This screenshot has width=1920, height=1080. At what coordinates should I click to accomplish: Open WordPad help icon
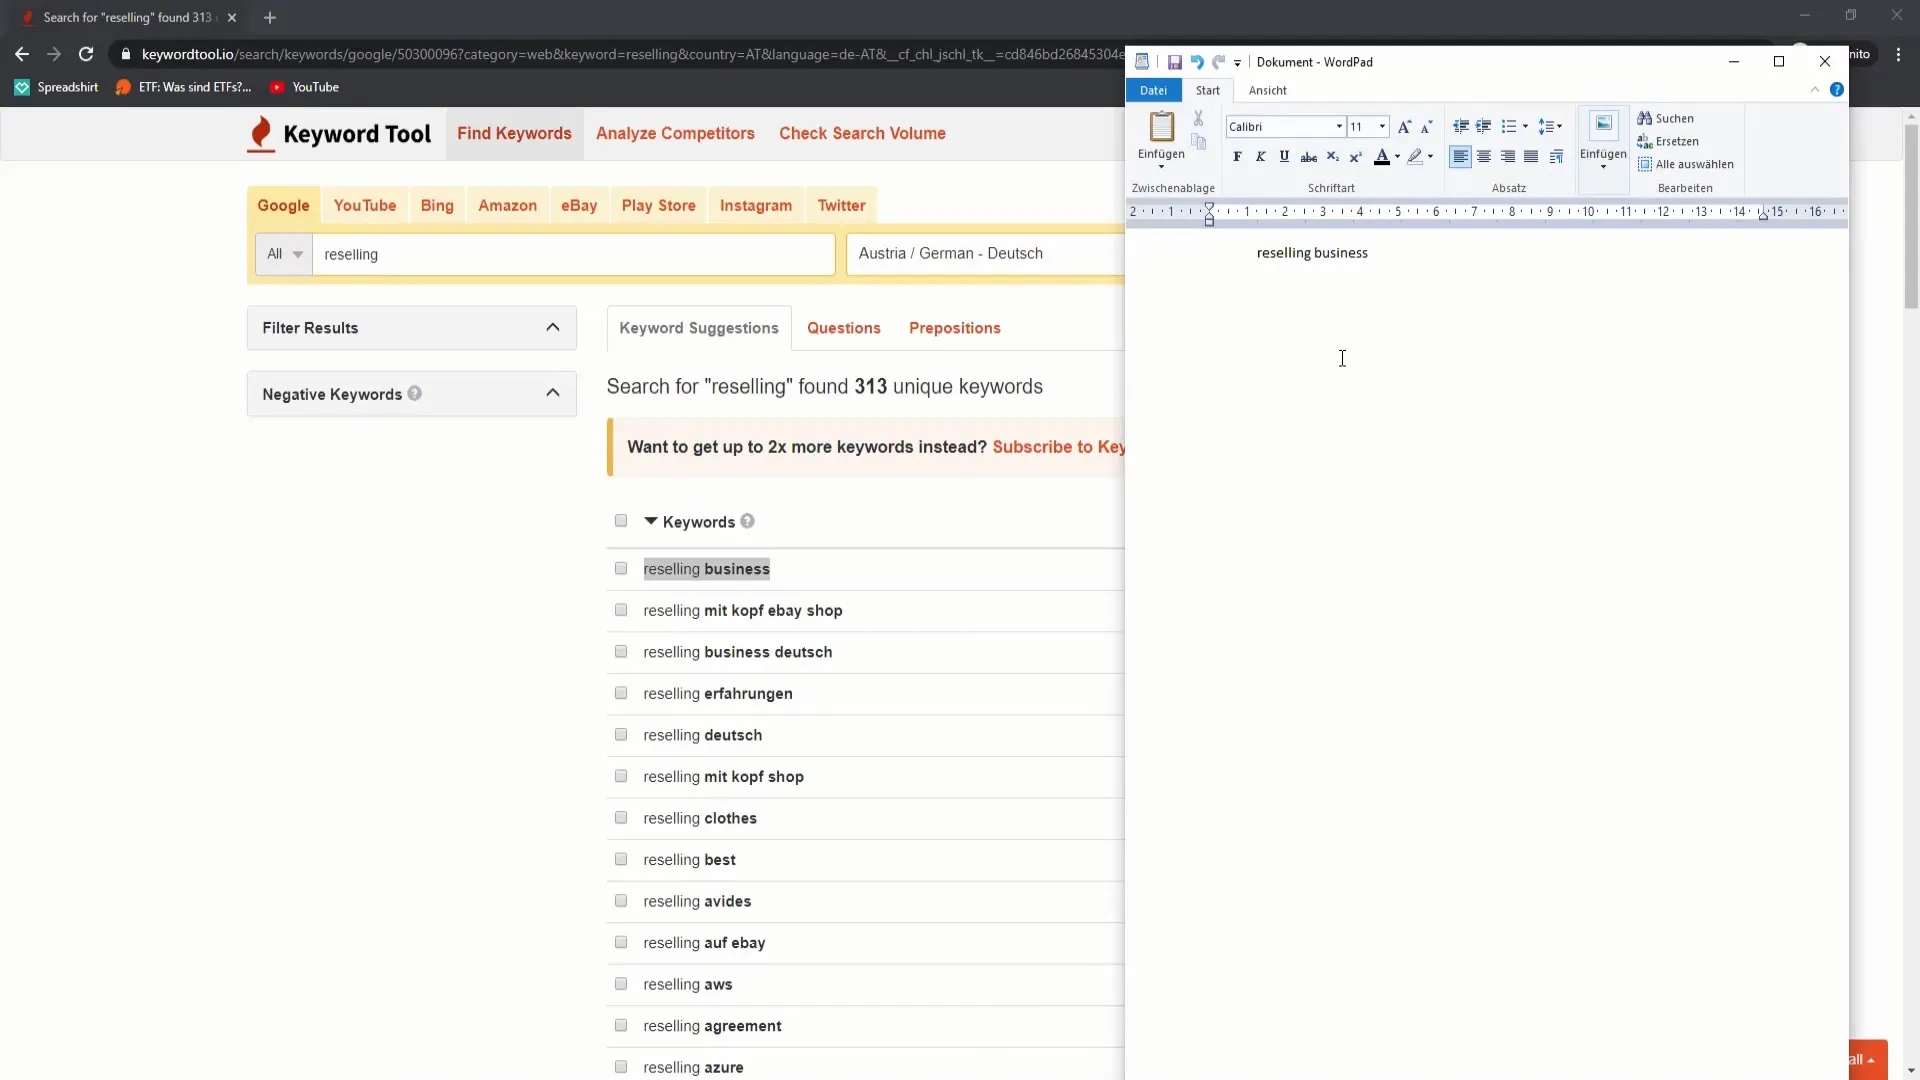1837,90
